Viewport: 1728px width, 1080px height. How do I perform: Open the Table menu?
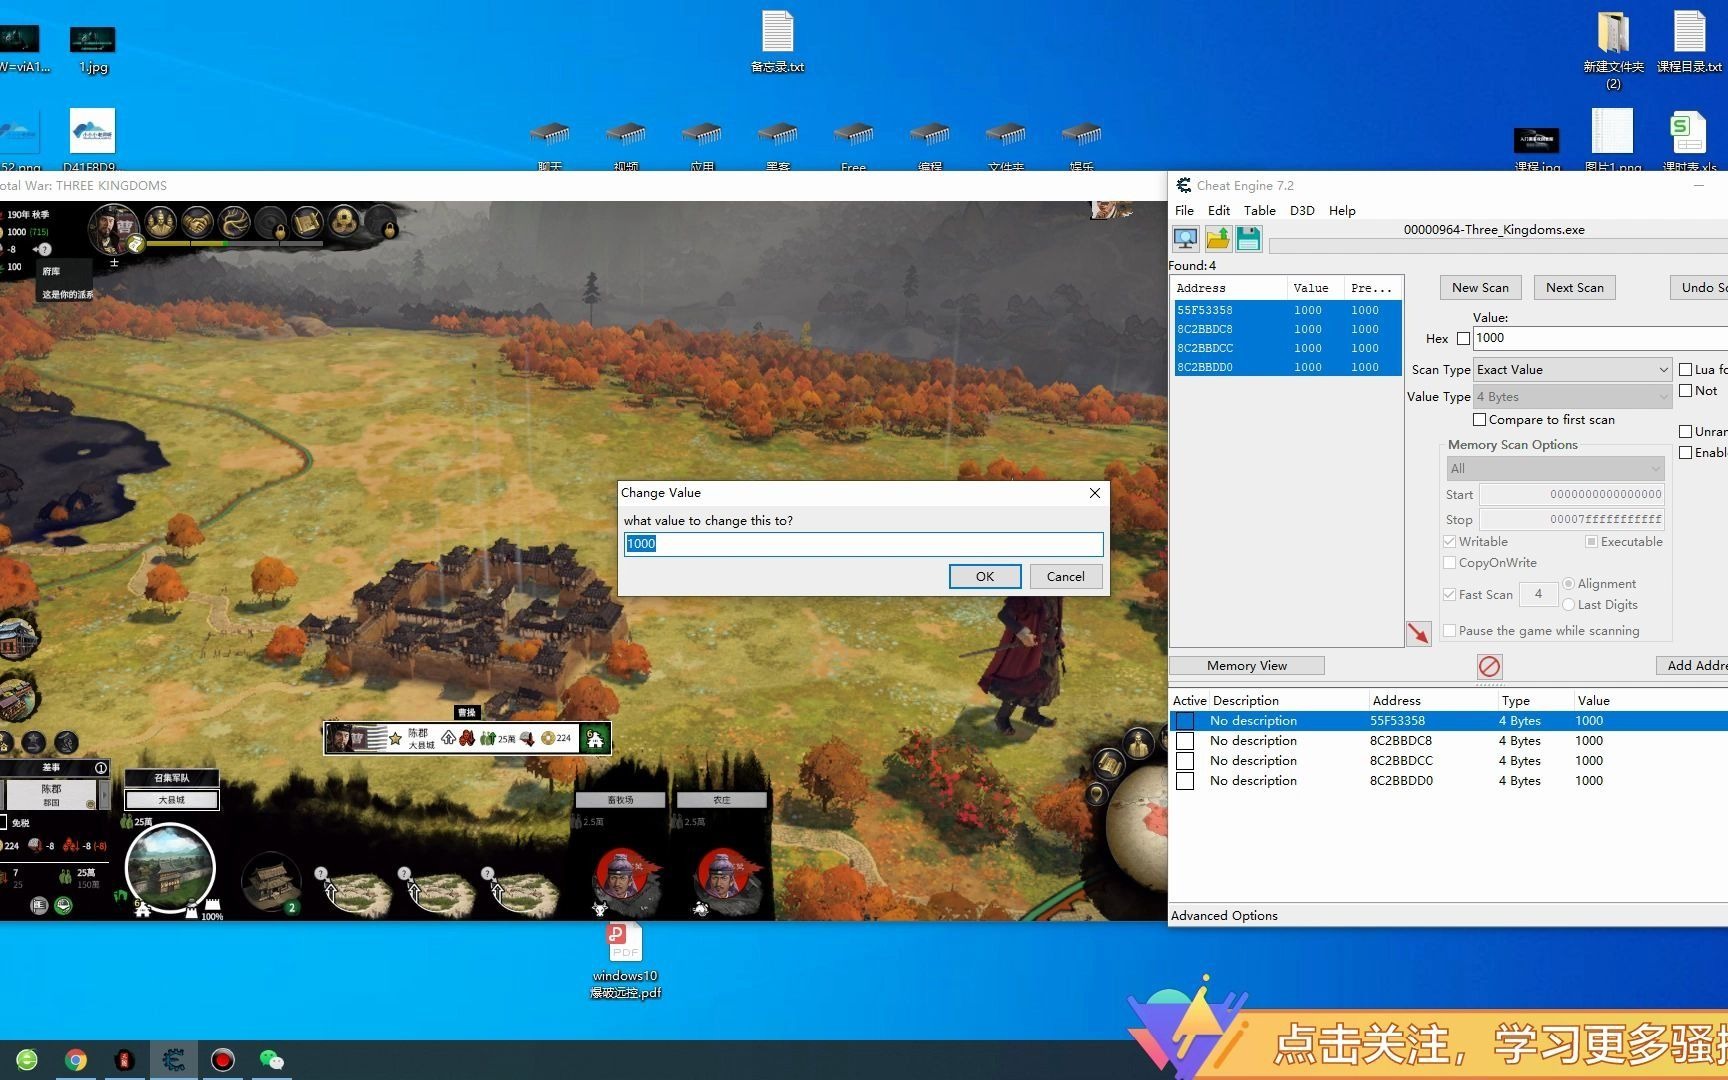(1259, 211)
